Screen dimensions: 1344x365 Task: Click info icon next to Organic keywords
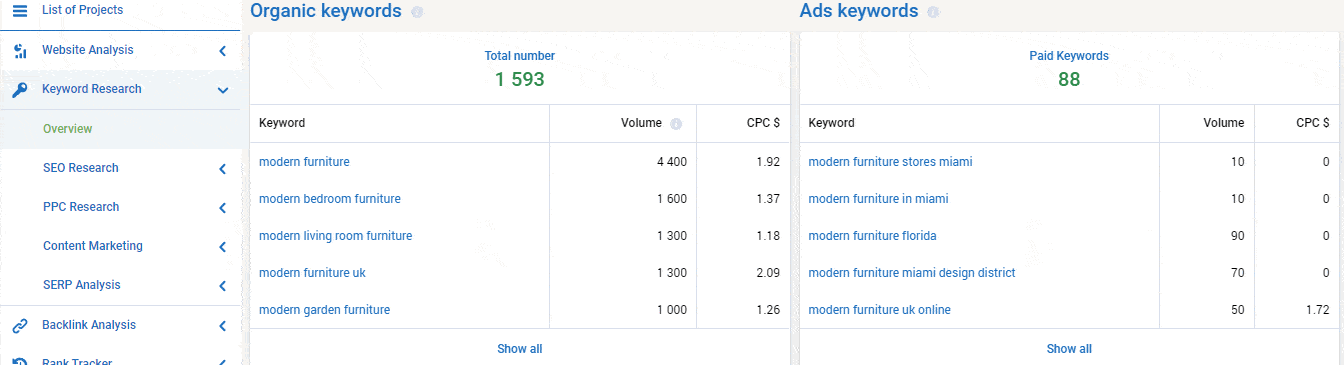[417, 13]
